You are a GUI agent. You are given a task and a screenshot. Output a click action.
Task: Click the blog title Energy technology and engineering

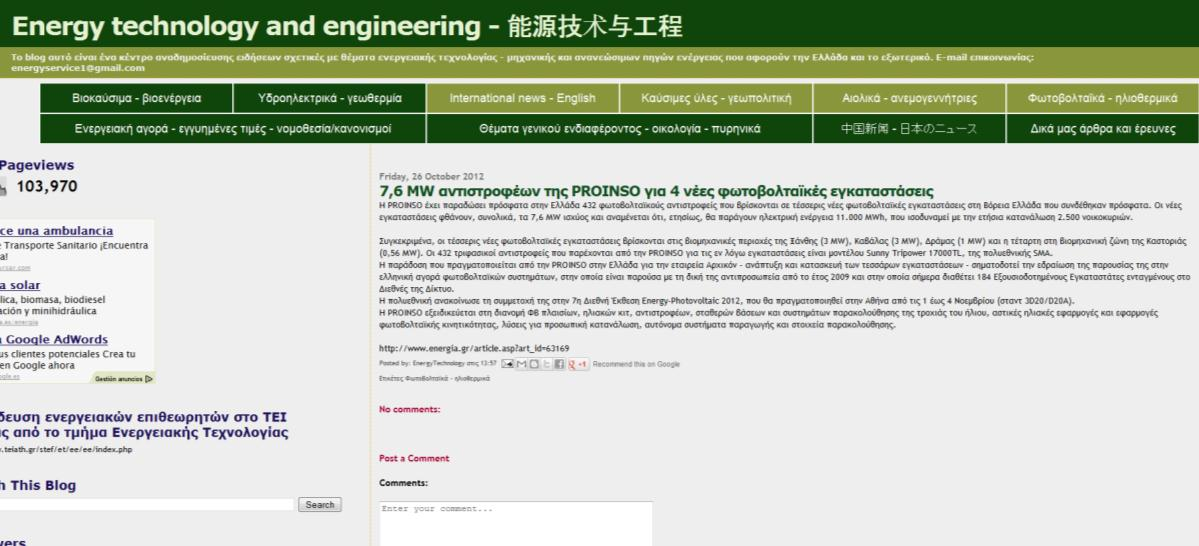click(x=347, y=27)
